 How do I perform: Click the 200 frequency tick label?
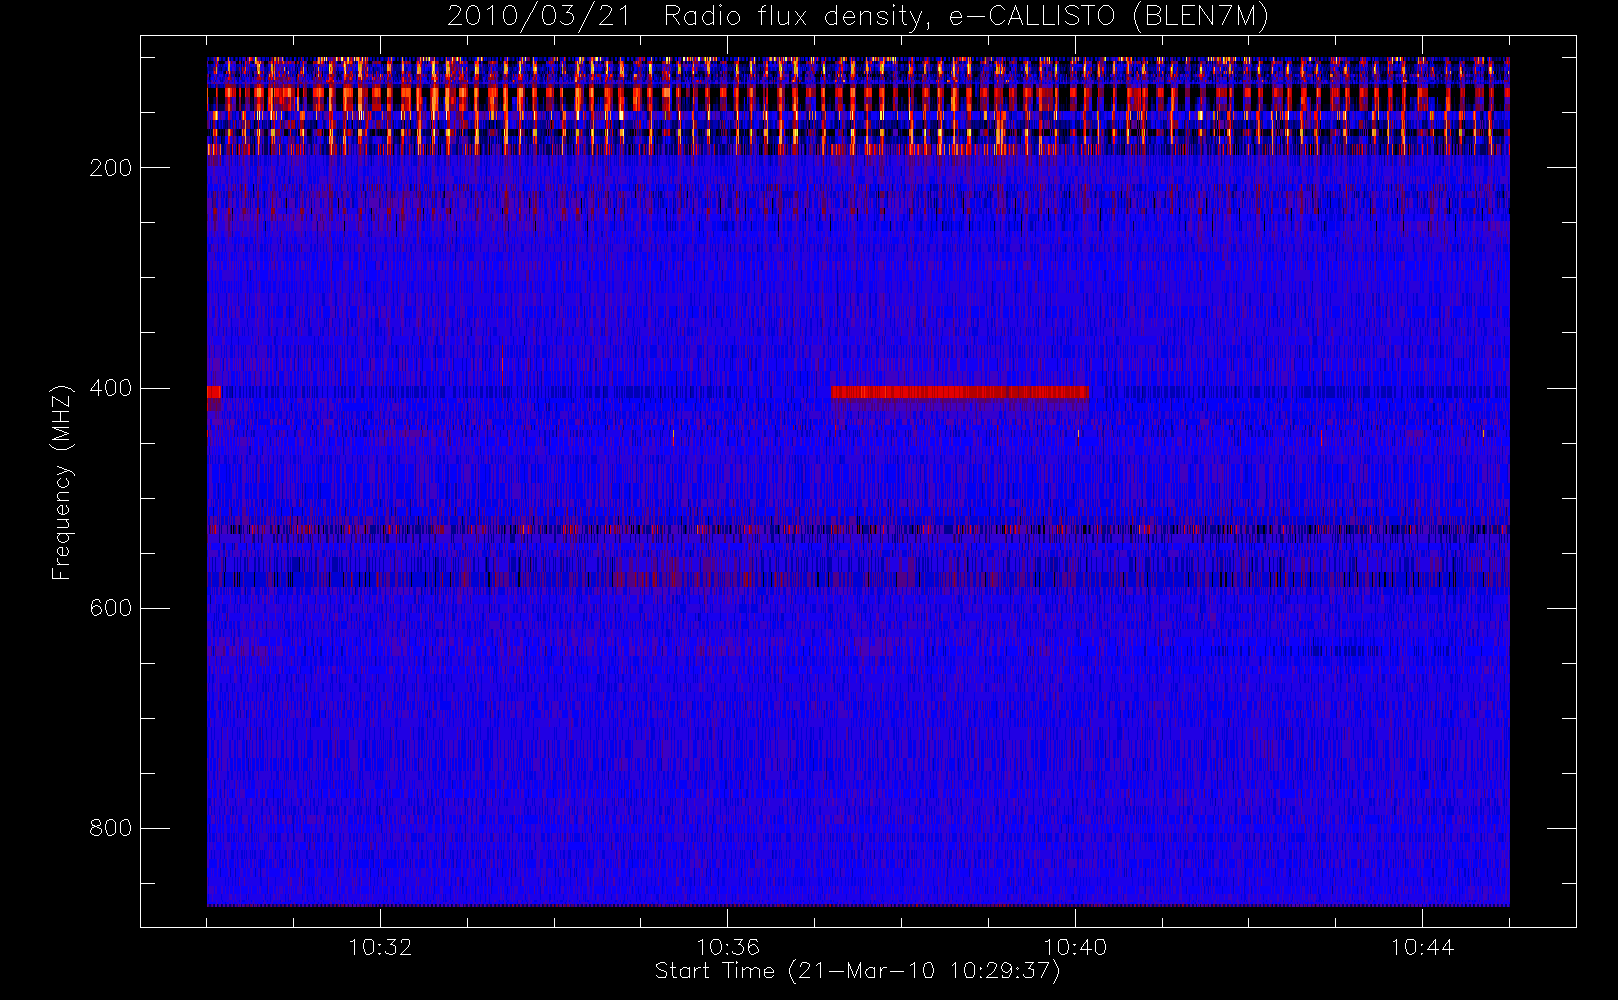pyautogui.click(x=111, y=168)
